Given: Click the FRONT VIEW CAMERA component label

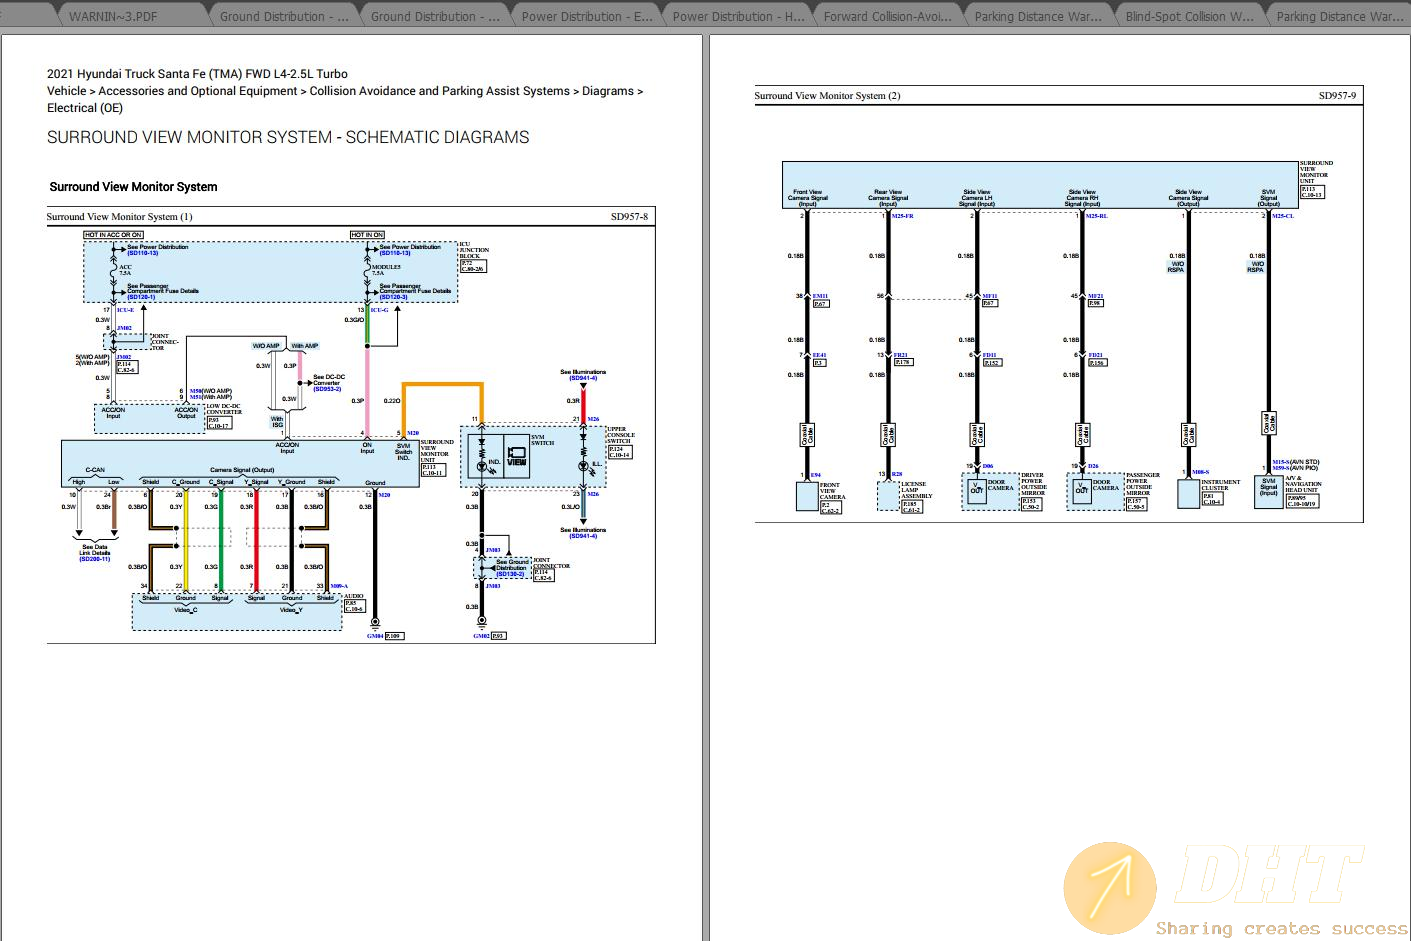Looking at the screenshot, I should click(x=832, y=491).
